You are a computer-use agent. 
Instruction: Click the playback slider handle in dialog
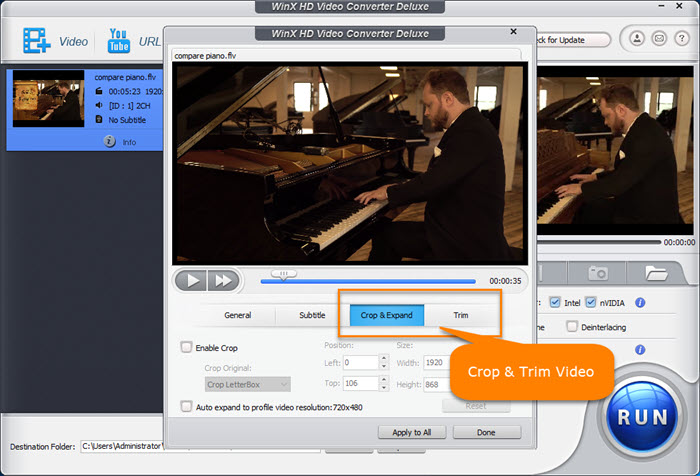click(x=283, y=274)
